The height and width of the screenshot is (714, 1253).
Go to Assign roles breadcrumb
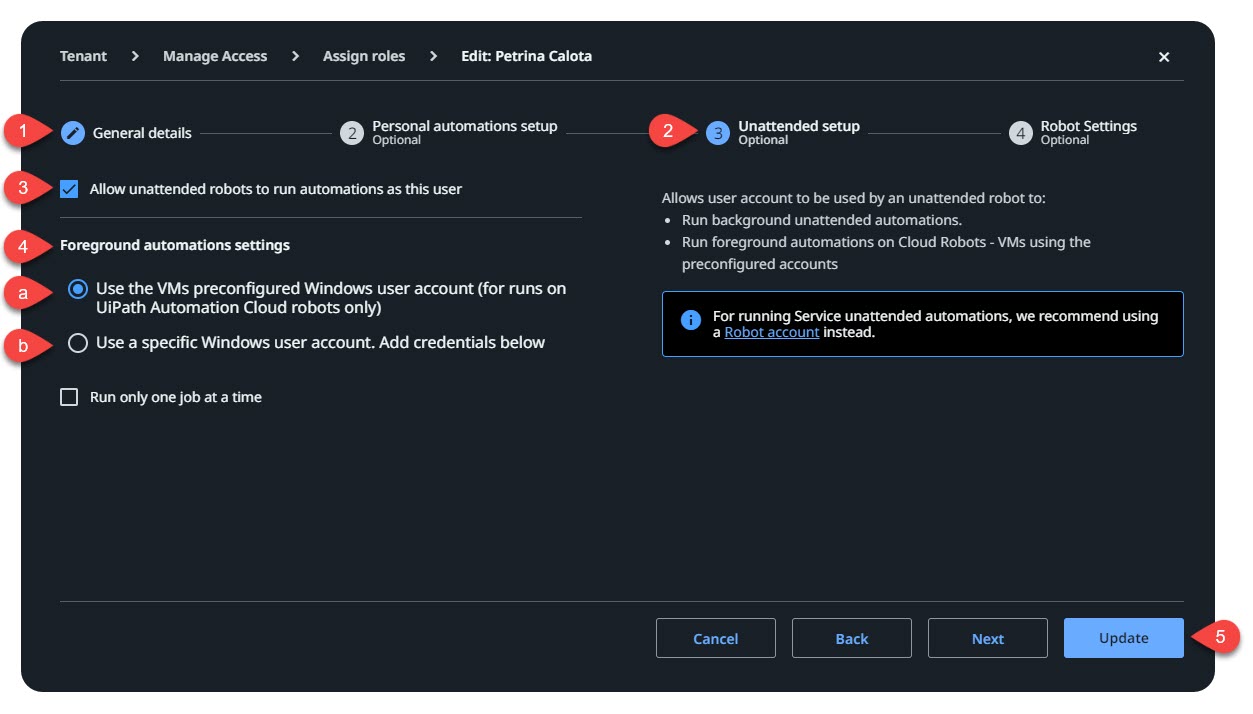pos(364,56)
